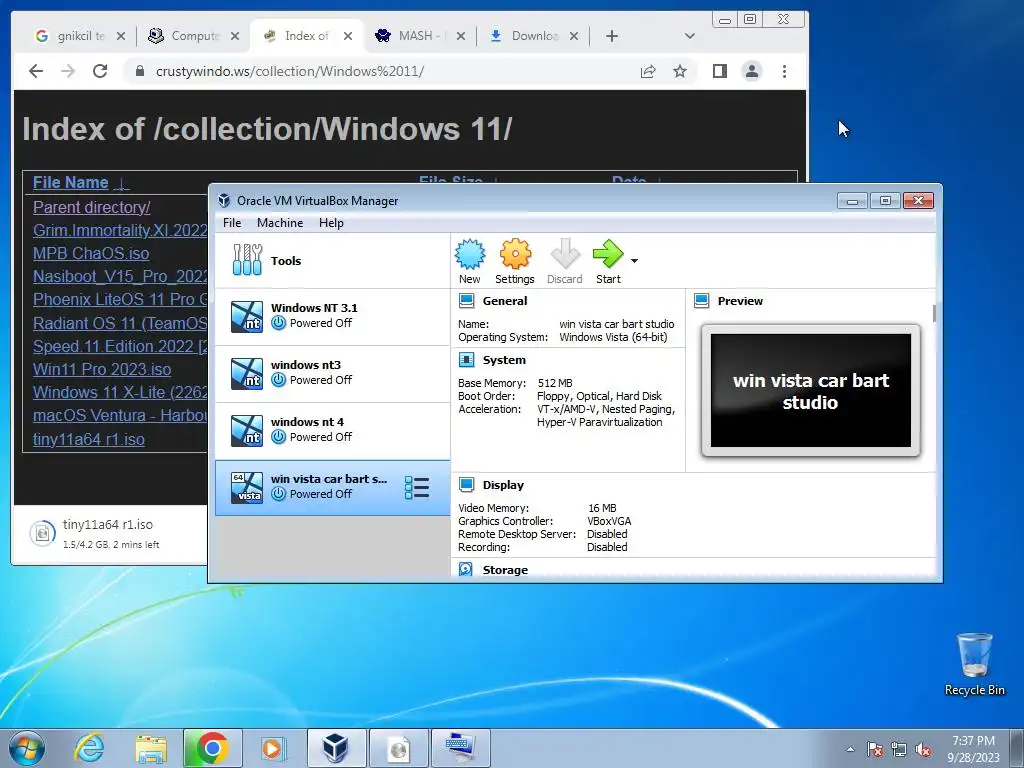Image resolution: width=1024 pixels, height=768 pixels.
Task: Open Windows Explorer from taskbar
Action: [151, 748]
